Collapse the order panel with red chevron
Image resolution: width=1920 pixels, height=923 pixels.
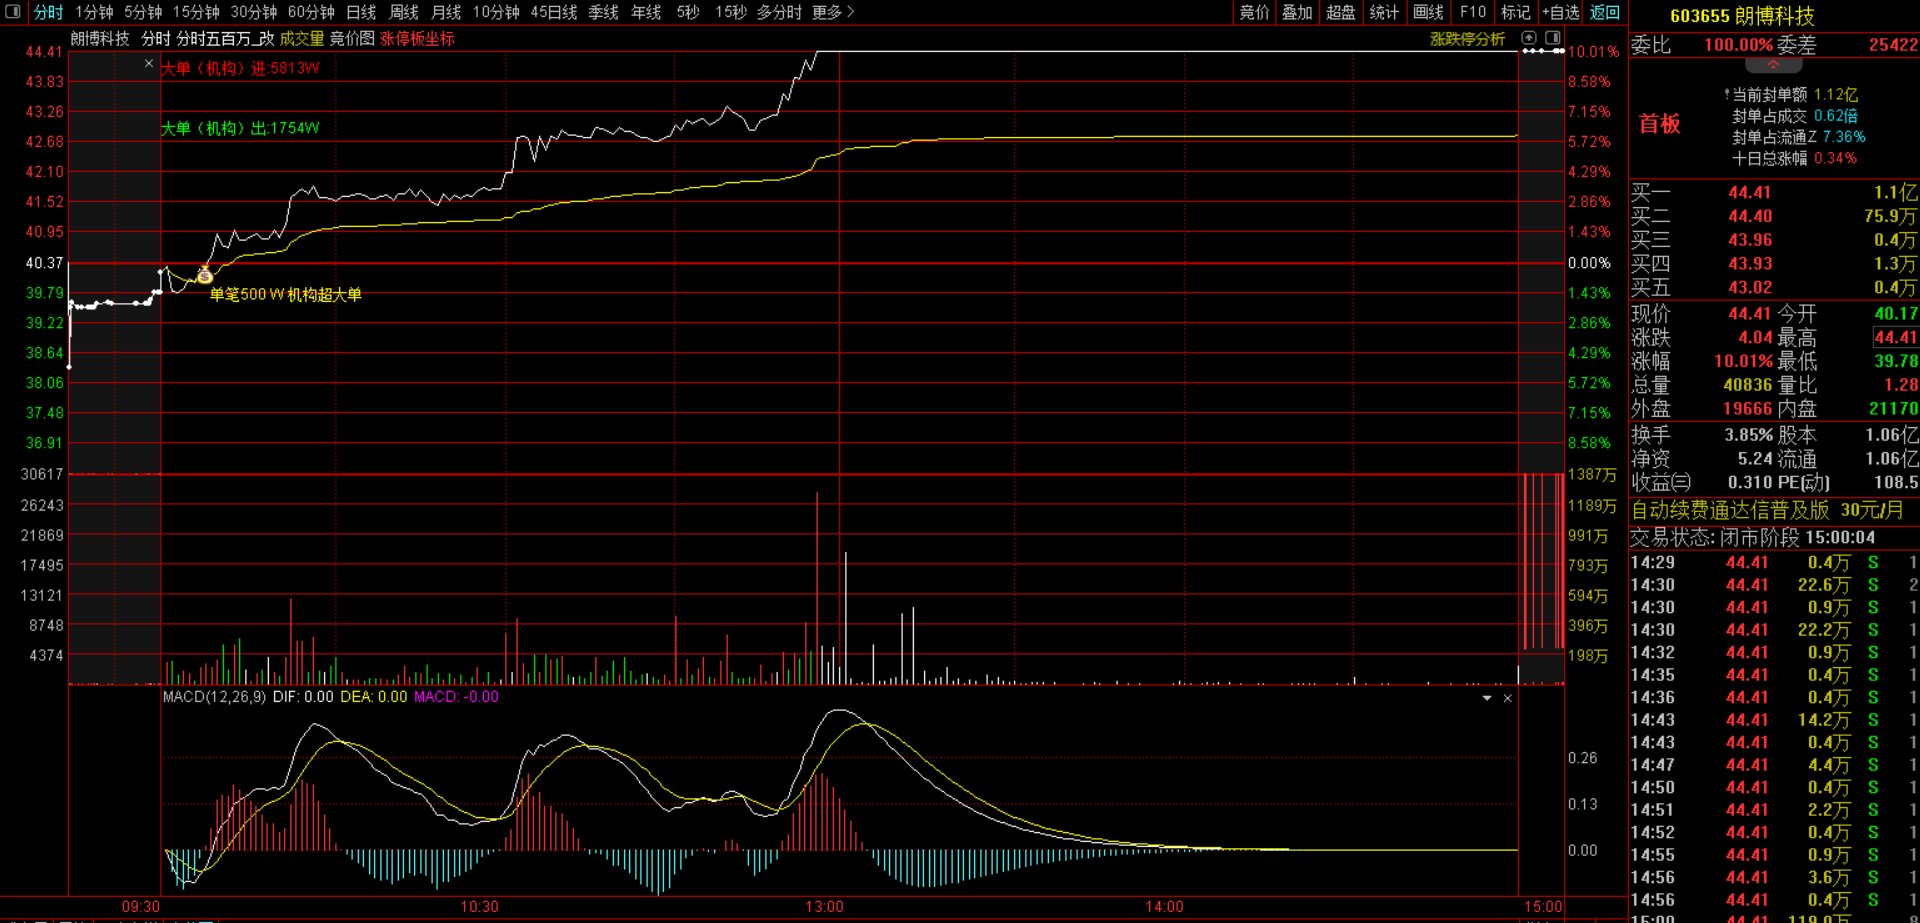(1773, 65)
